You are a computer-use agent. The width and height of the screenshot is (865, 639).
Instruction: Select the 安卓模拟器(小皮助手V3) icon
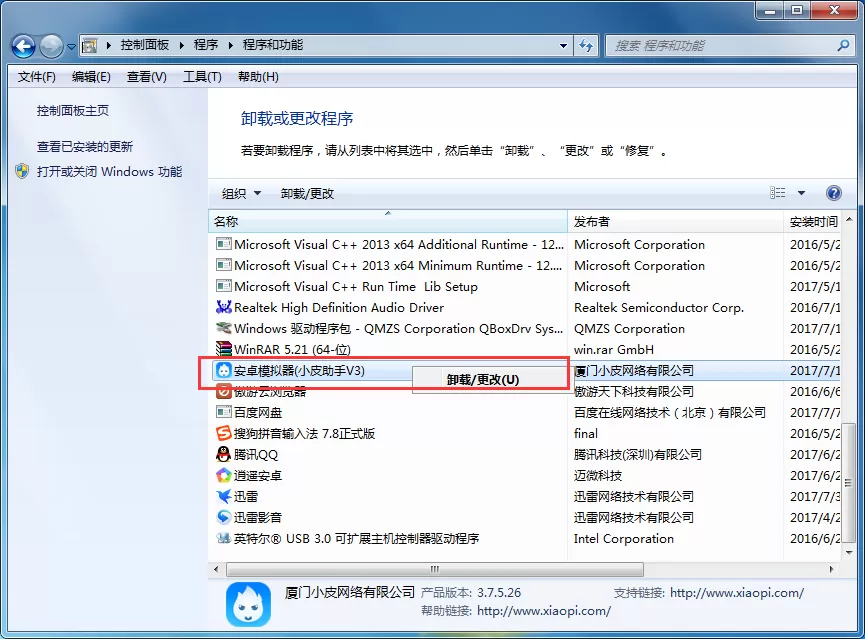click(223, 370)
